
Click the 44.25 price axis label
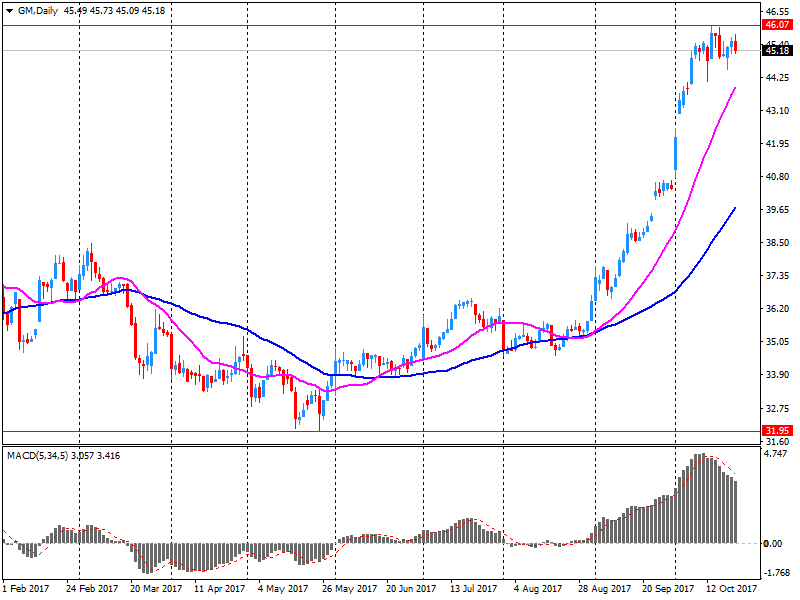click(x=777, y=78)
